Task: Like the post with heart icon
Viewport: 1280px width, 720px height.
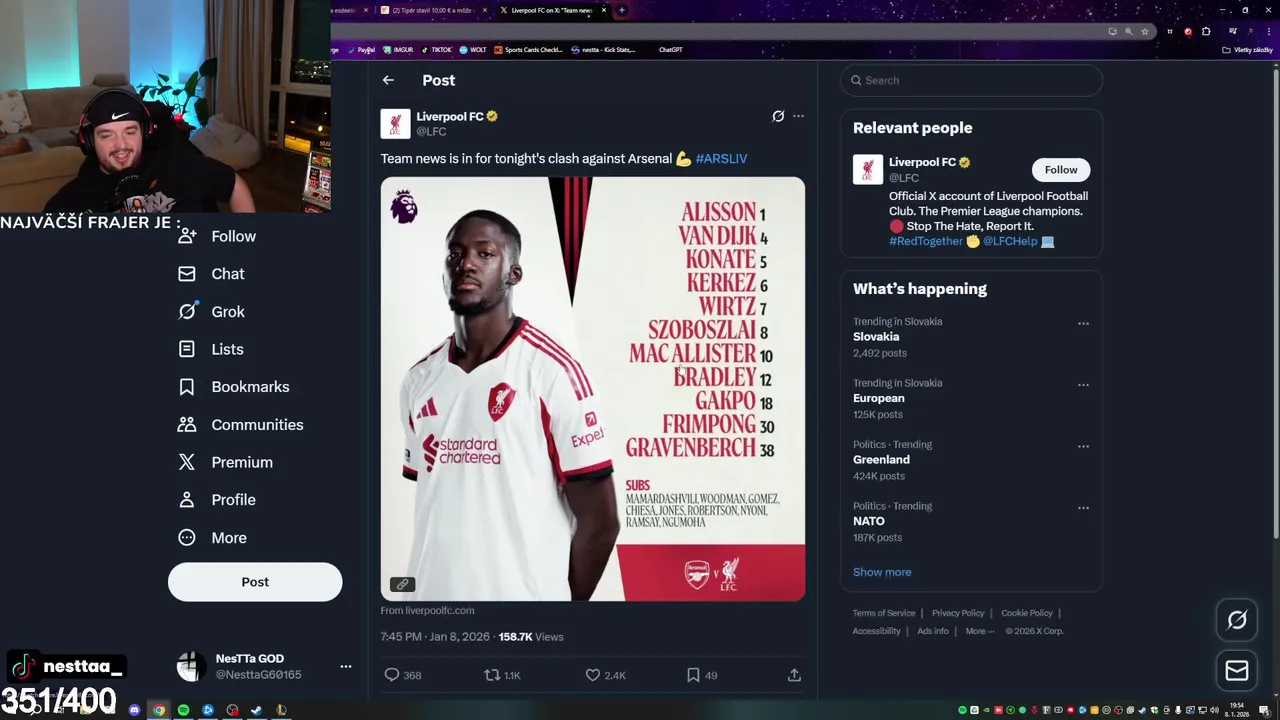Action: click(x=593, y=675)
